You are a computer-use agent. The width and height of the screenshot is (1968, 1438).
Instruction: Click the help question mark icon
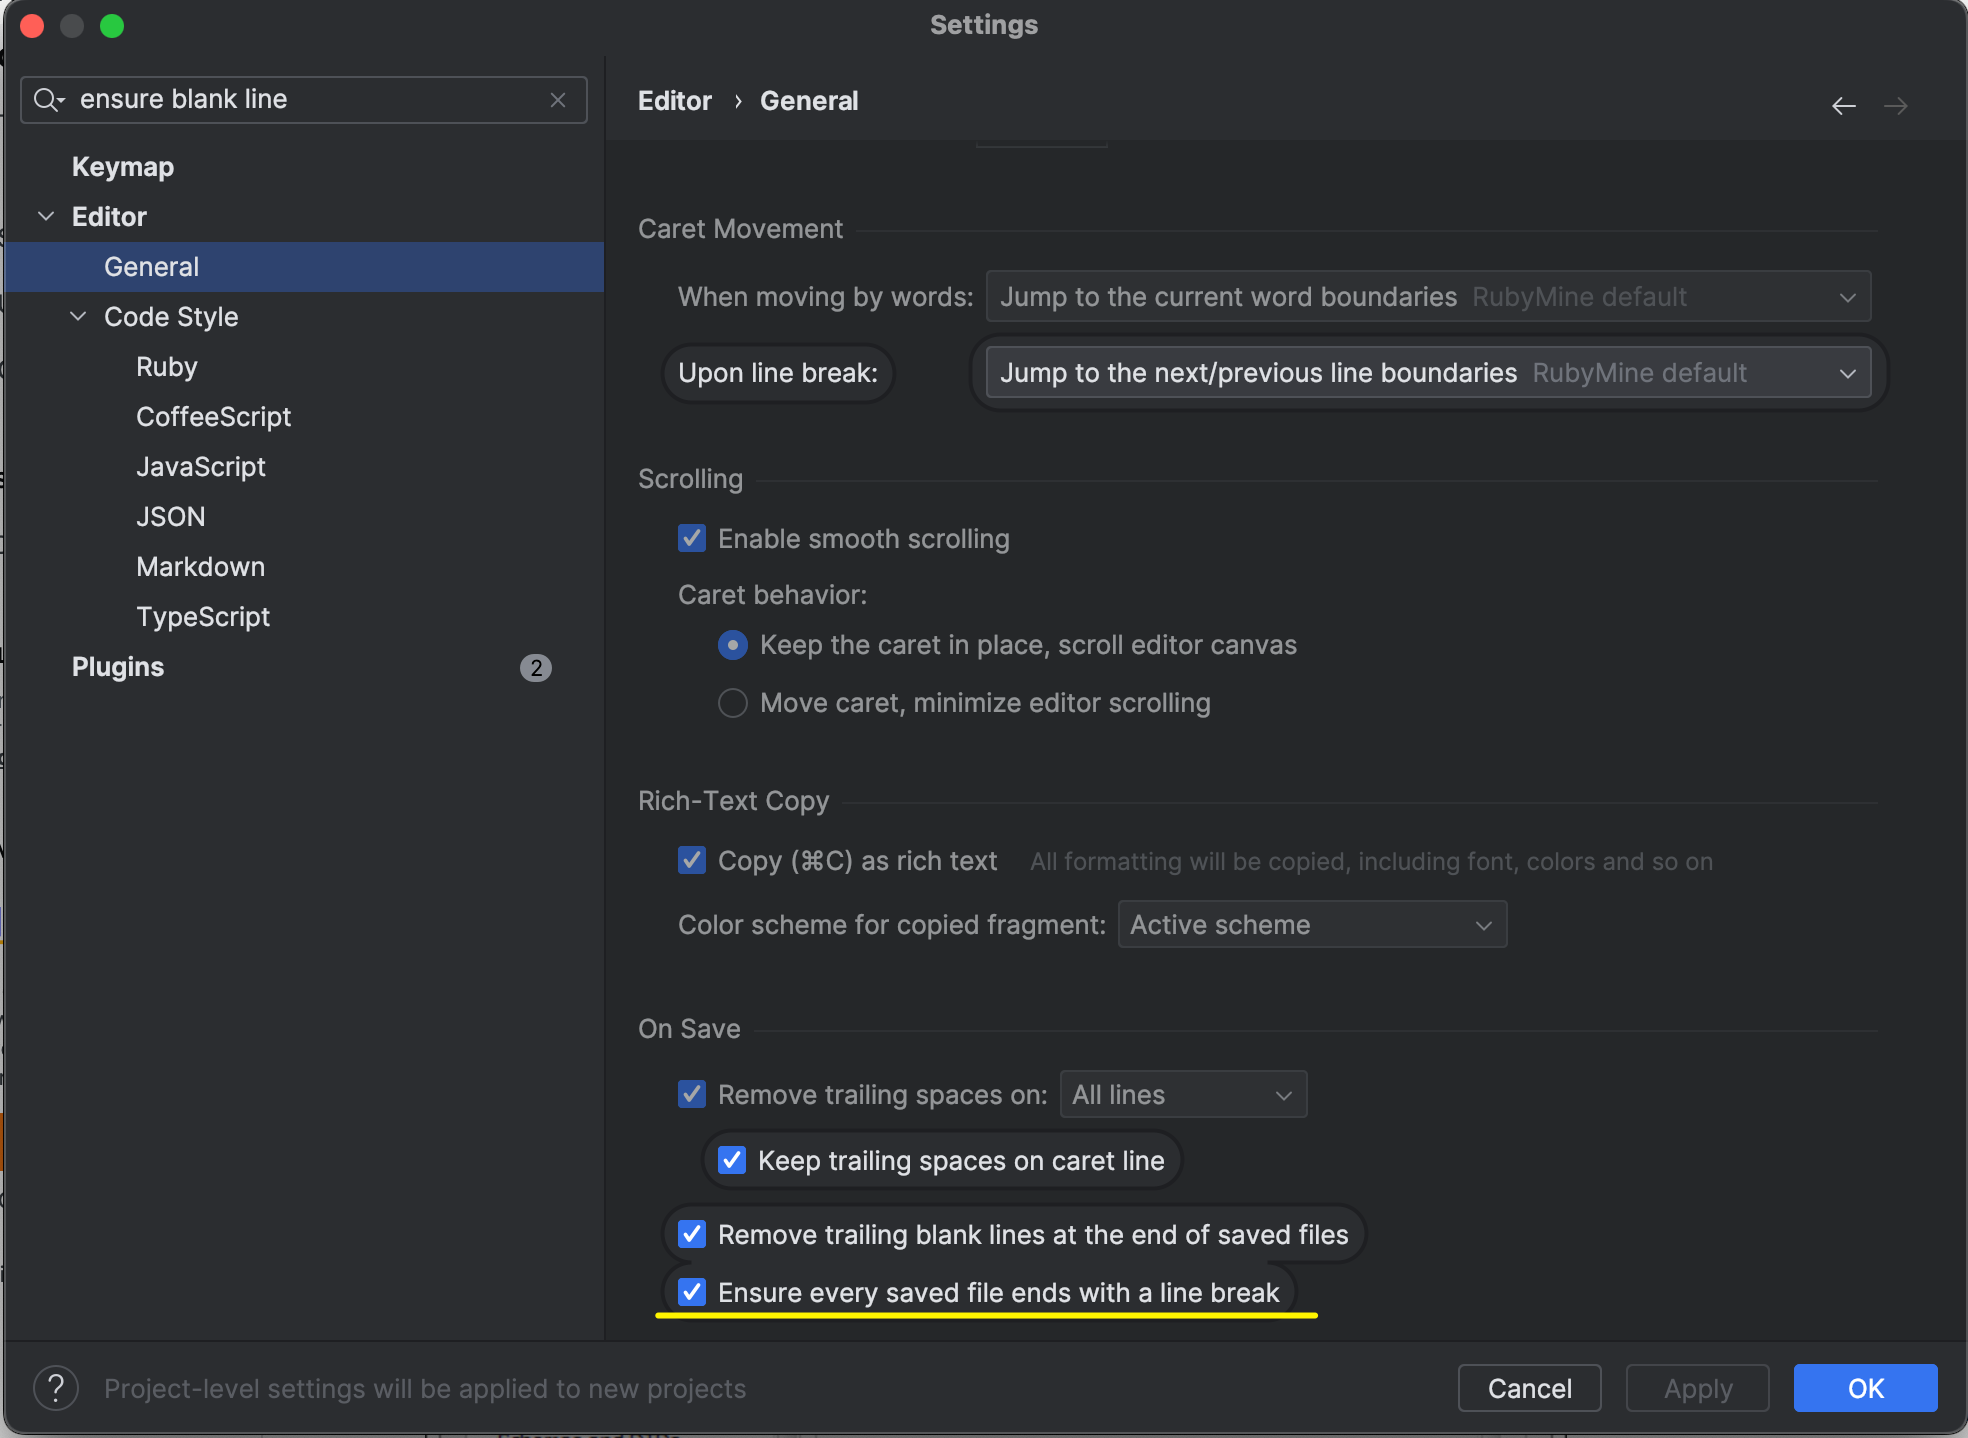(x=56, y=1388)
